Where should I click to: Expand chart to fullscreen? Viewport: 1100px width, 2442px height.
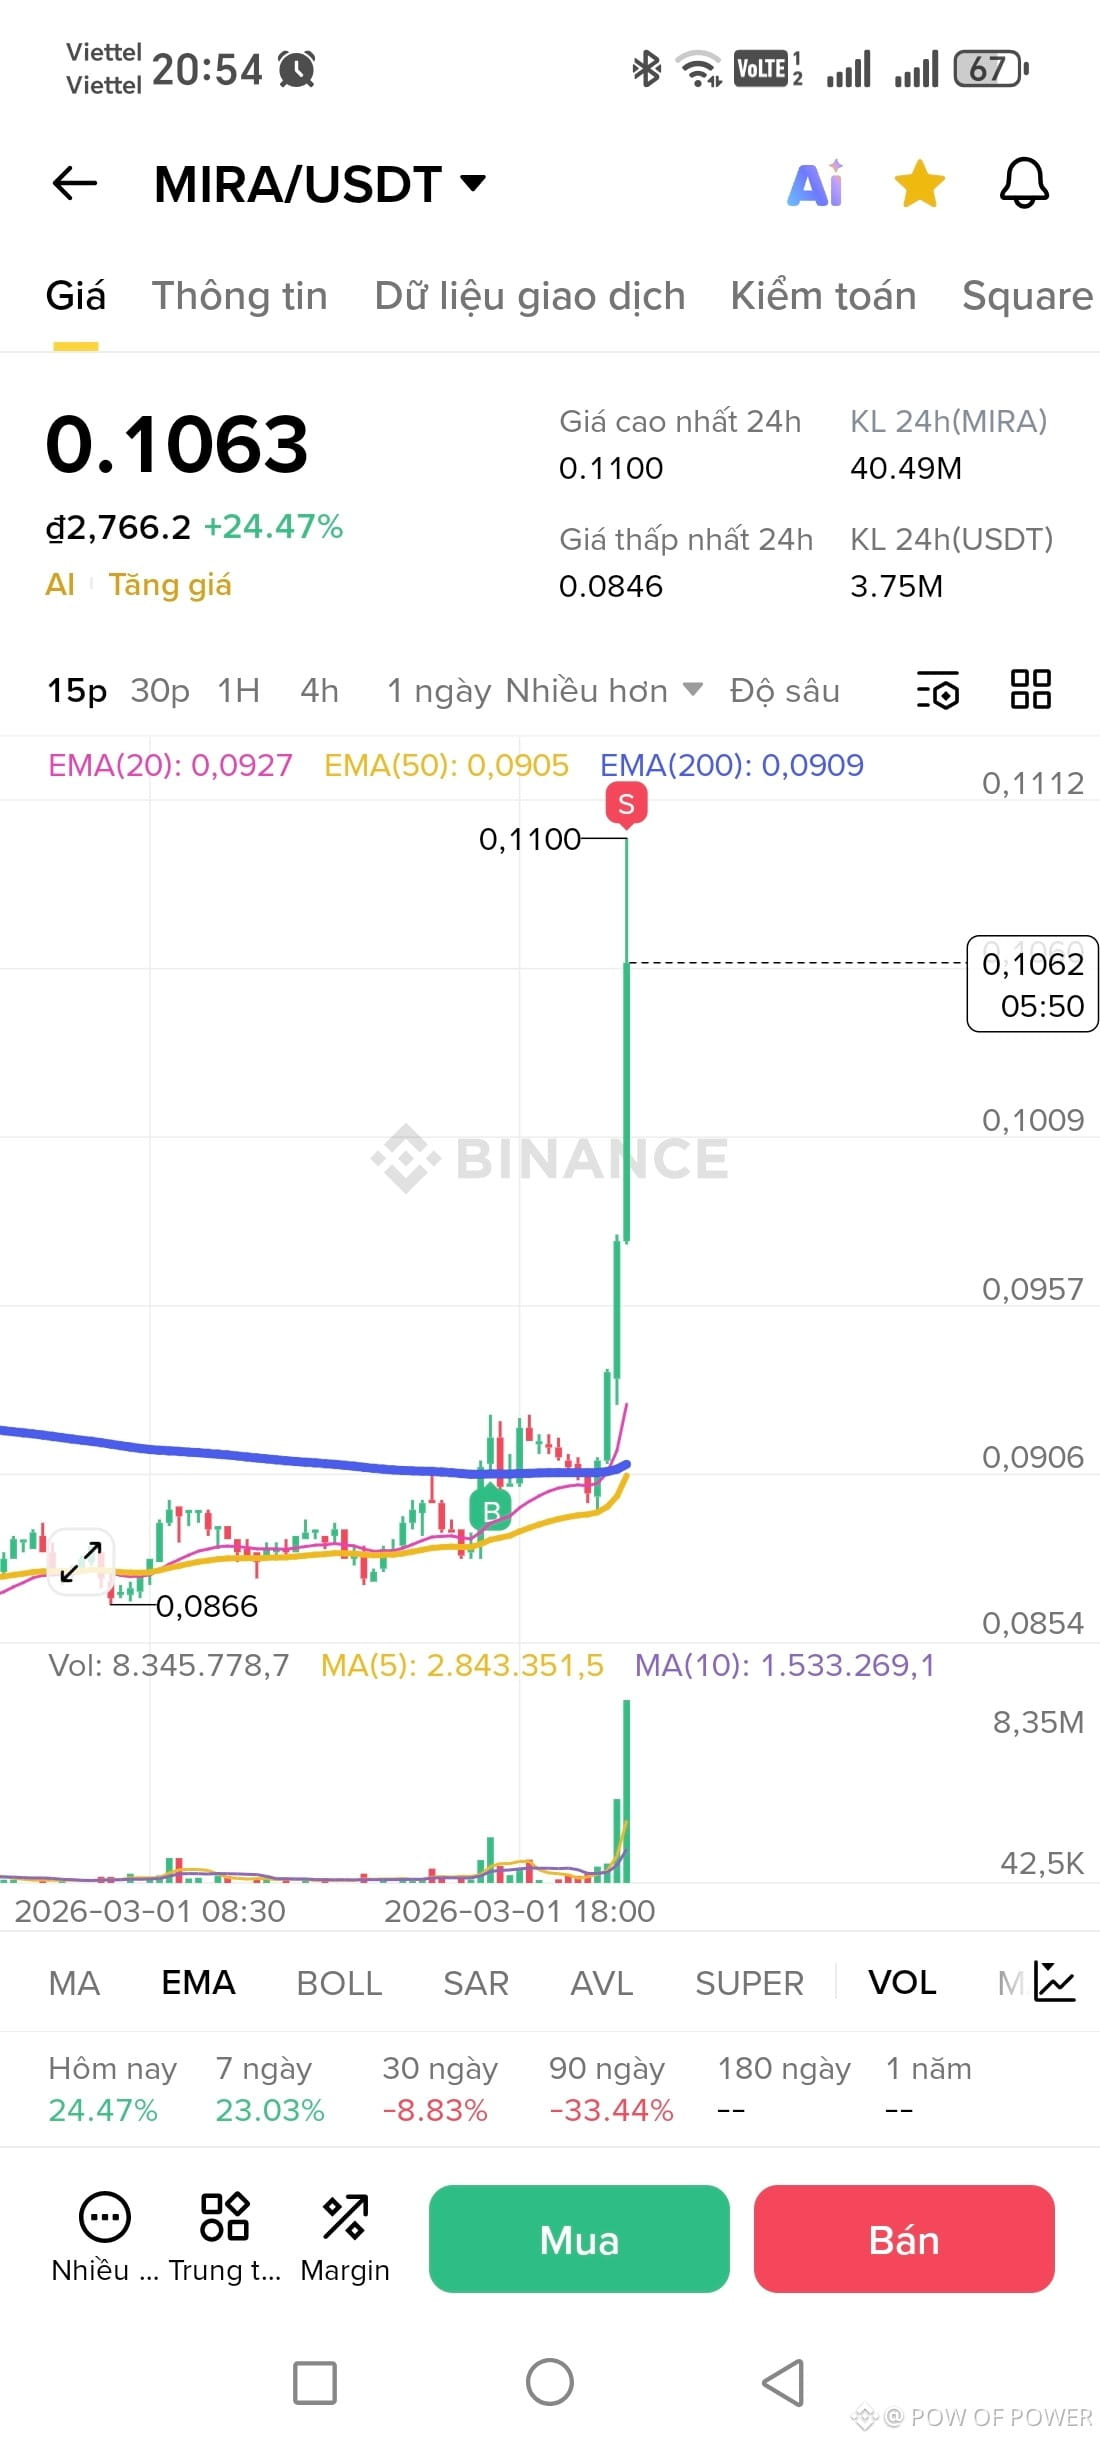[81, 1561]
